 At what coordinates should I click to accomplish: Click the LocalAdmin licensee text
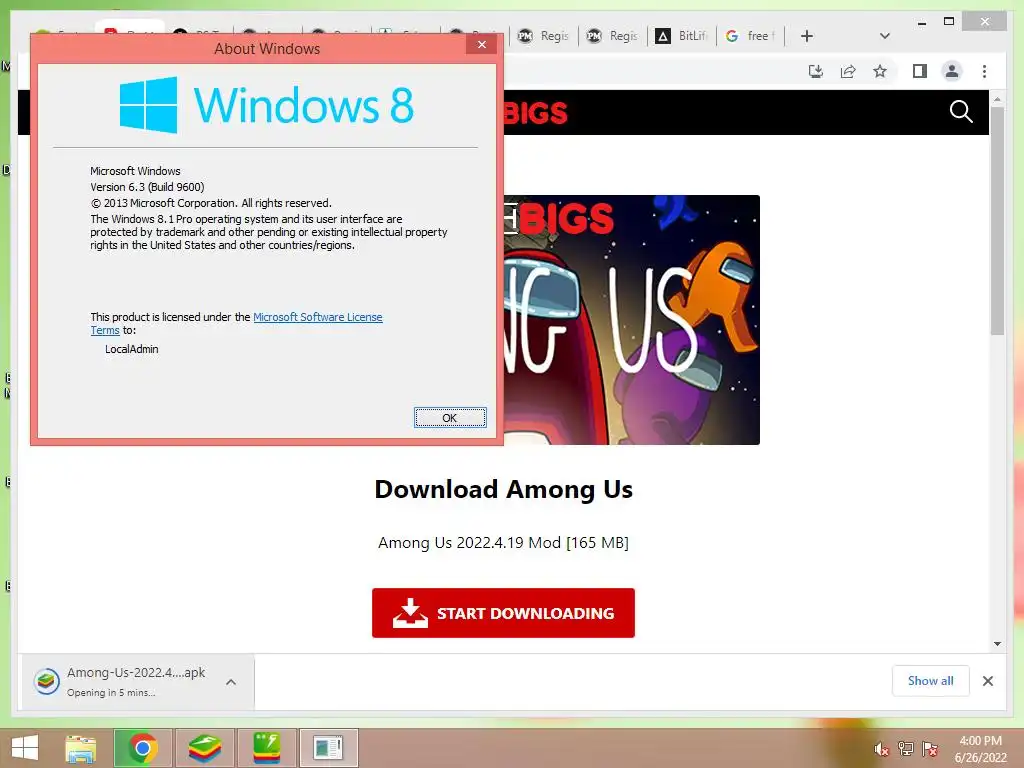(131, 349)
